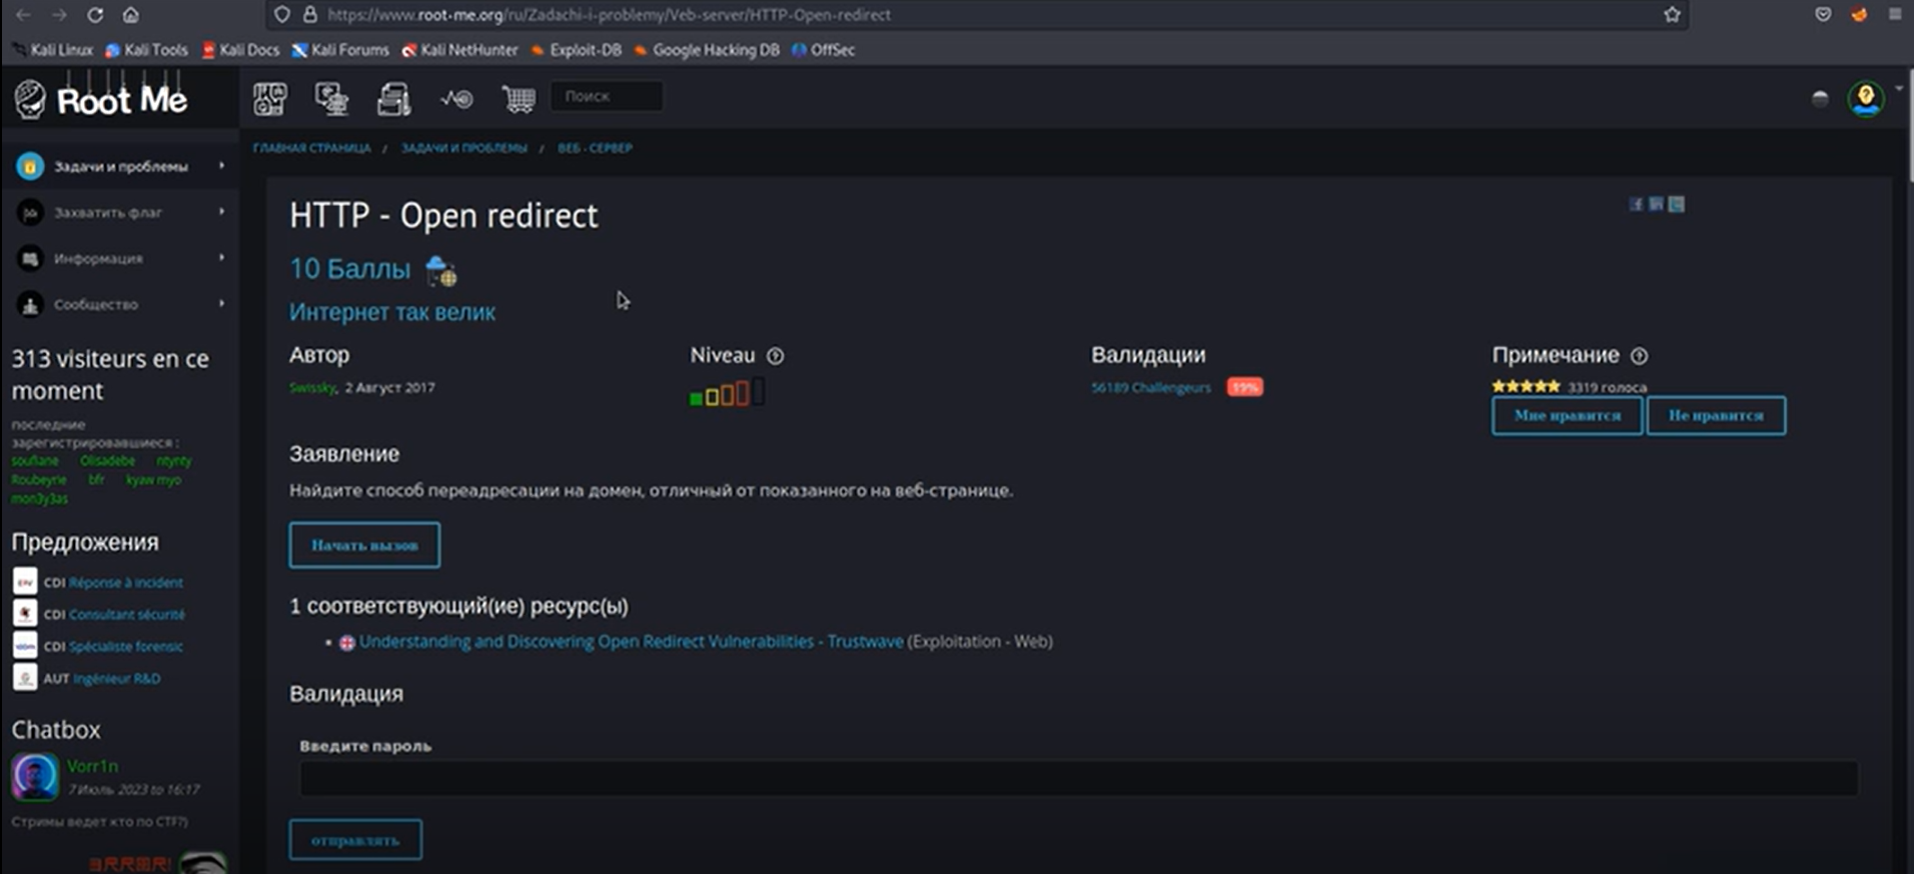Go to ГЛАВНАЯ СТРАНИЦА breadcrumb
1914x874 pixels.
[x=312, y=148]
